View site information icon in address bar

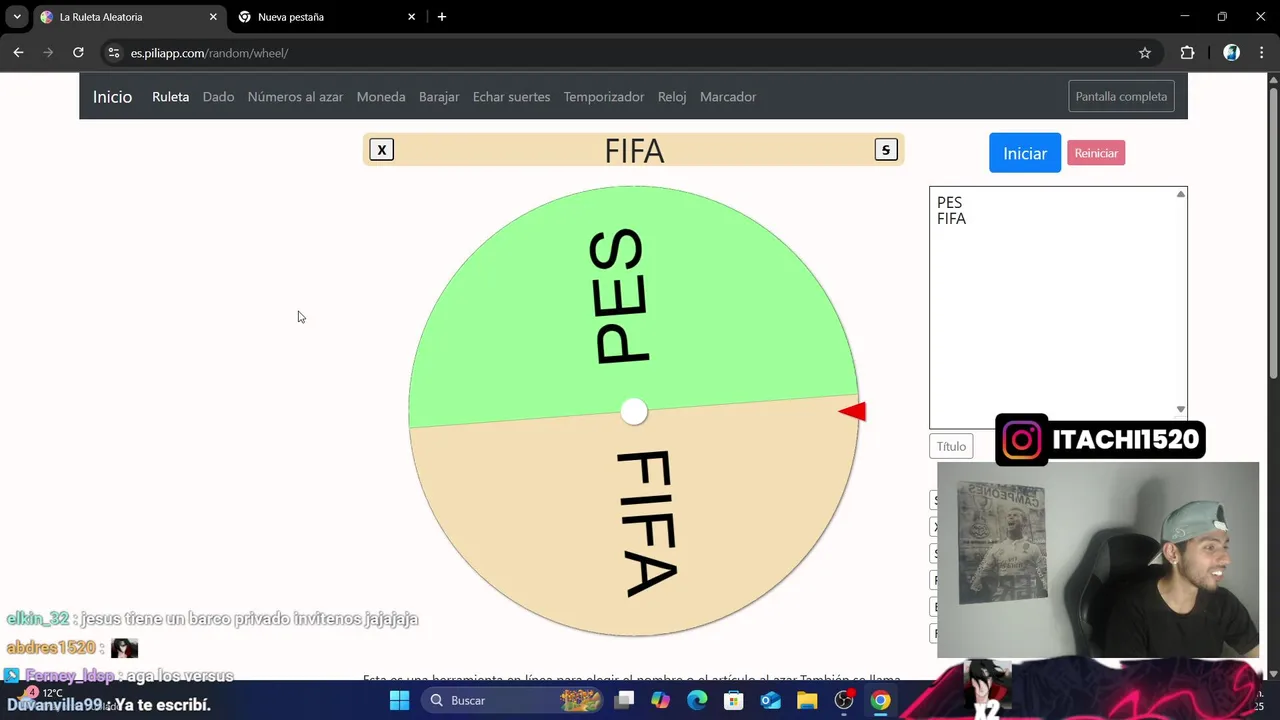tap(114, 53)
